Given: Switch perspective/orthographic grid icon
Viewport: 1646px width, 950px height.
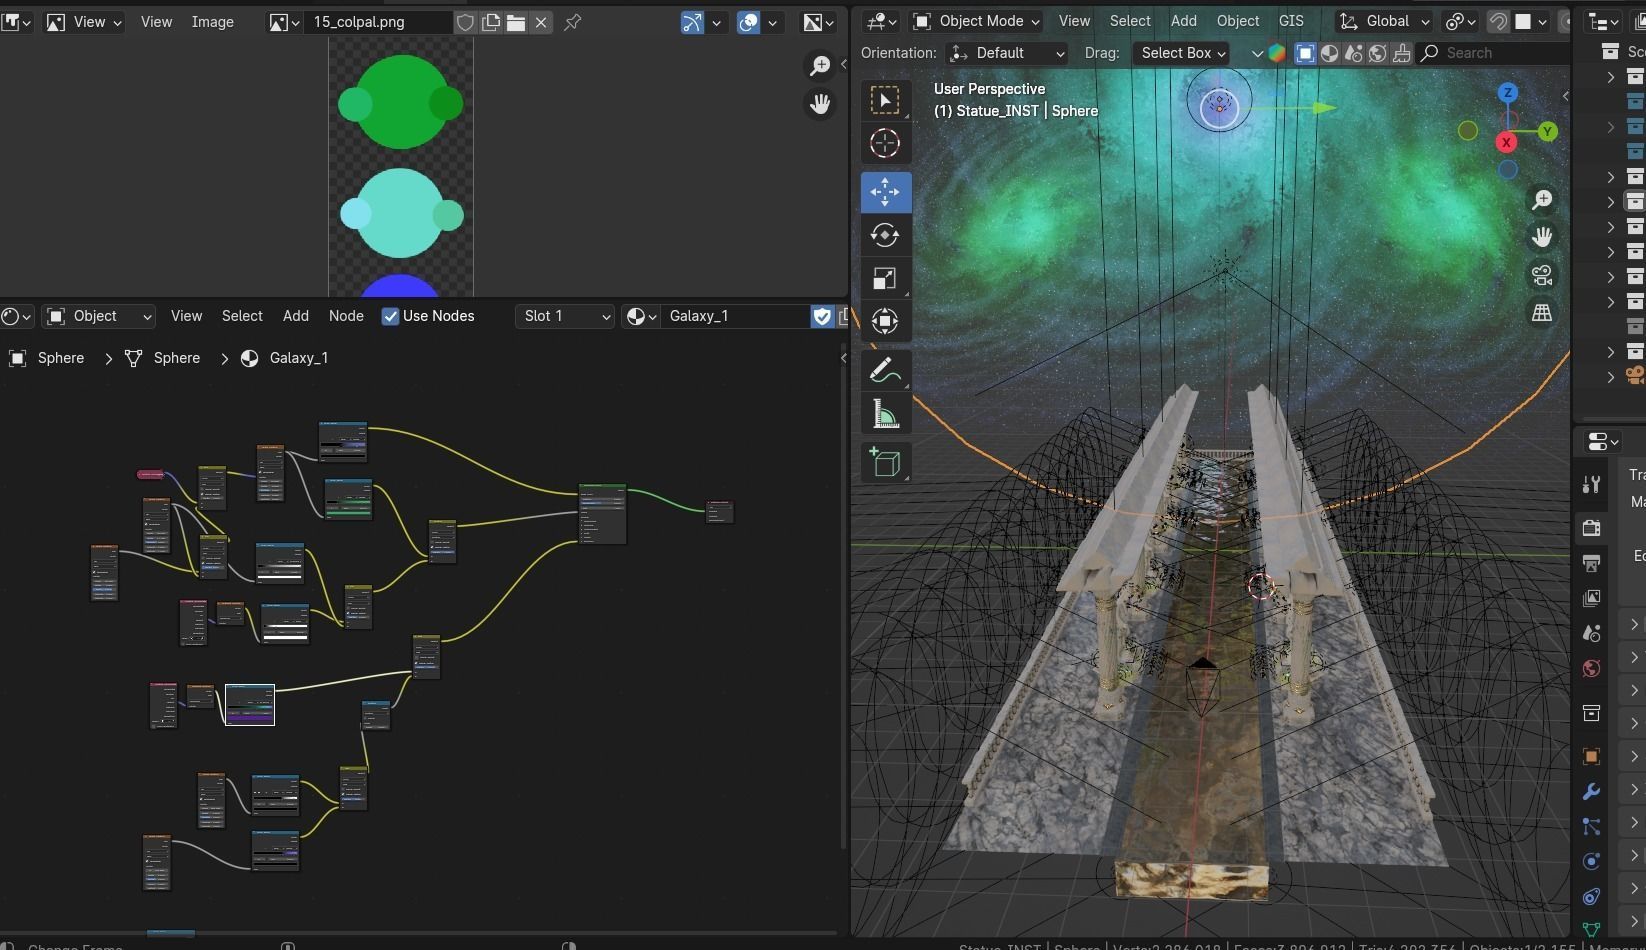Looking at the screenshot, I should click(1542, 312).
